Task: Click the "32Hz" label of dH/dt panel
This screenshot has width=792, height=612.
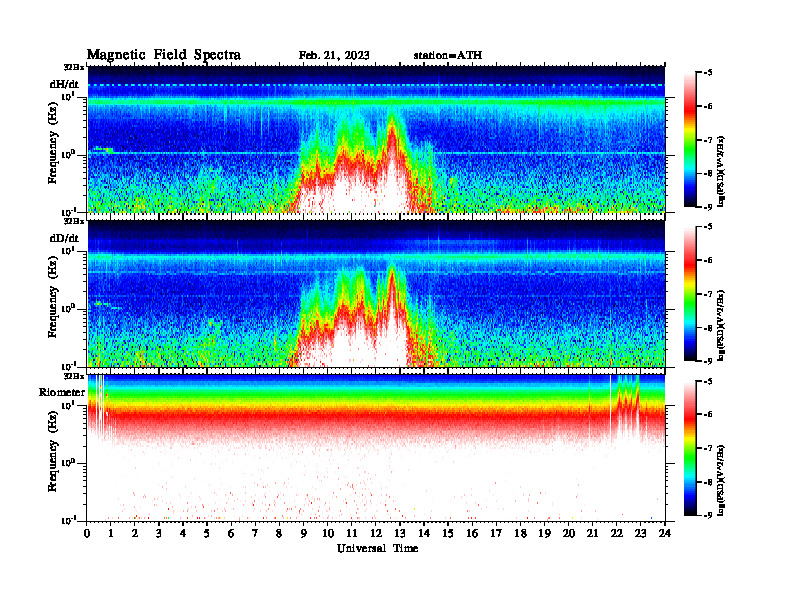Action: point(74,67)
